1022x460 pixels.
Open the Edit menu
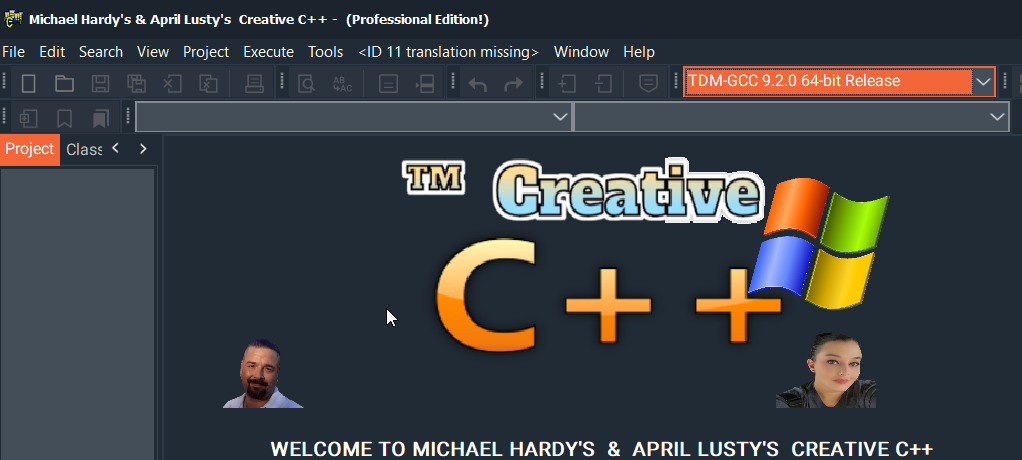[52, 51]
